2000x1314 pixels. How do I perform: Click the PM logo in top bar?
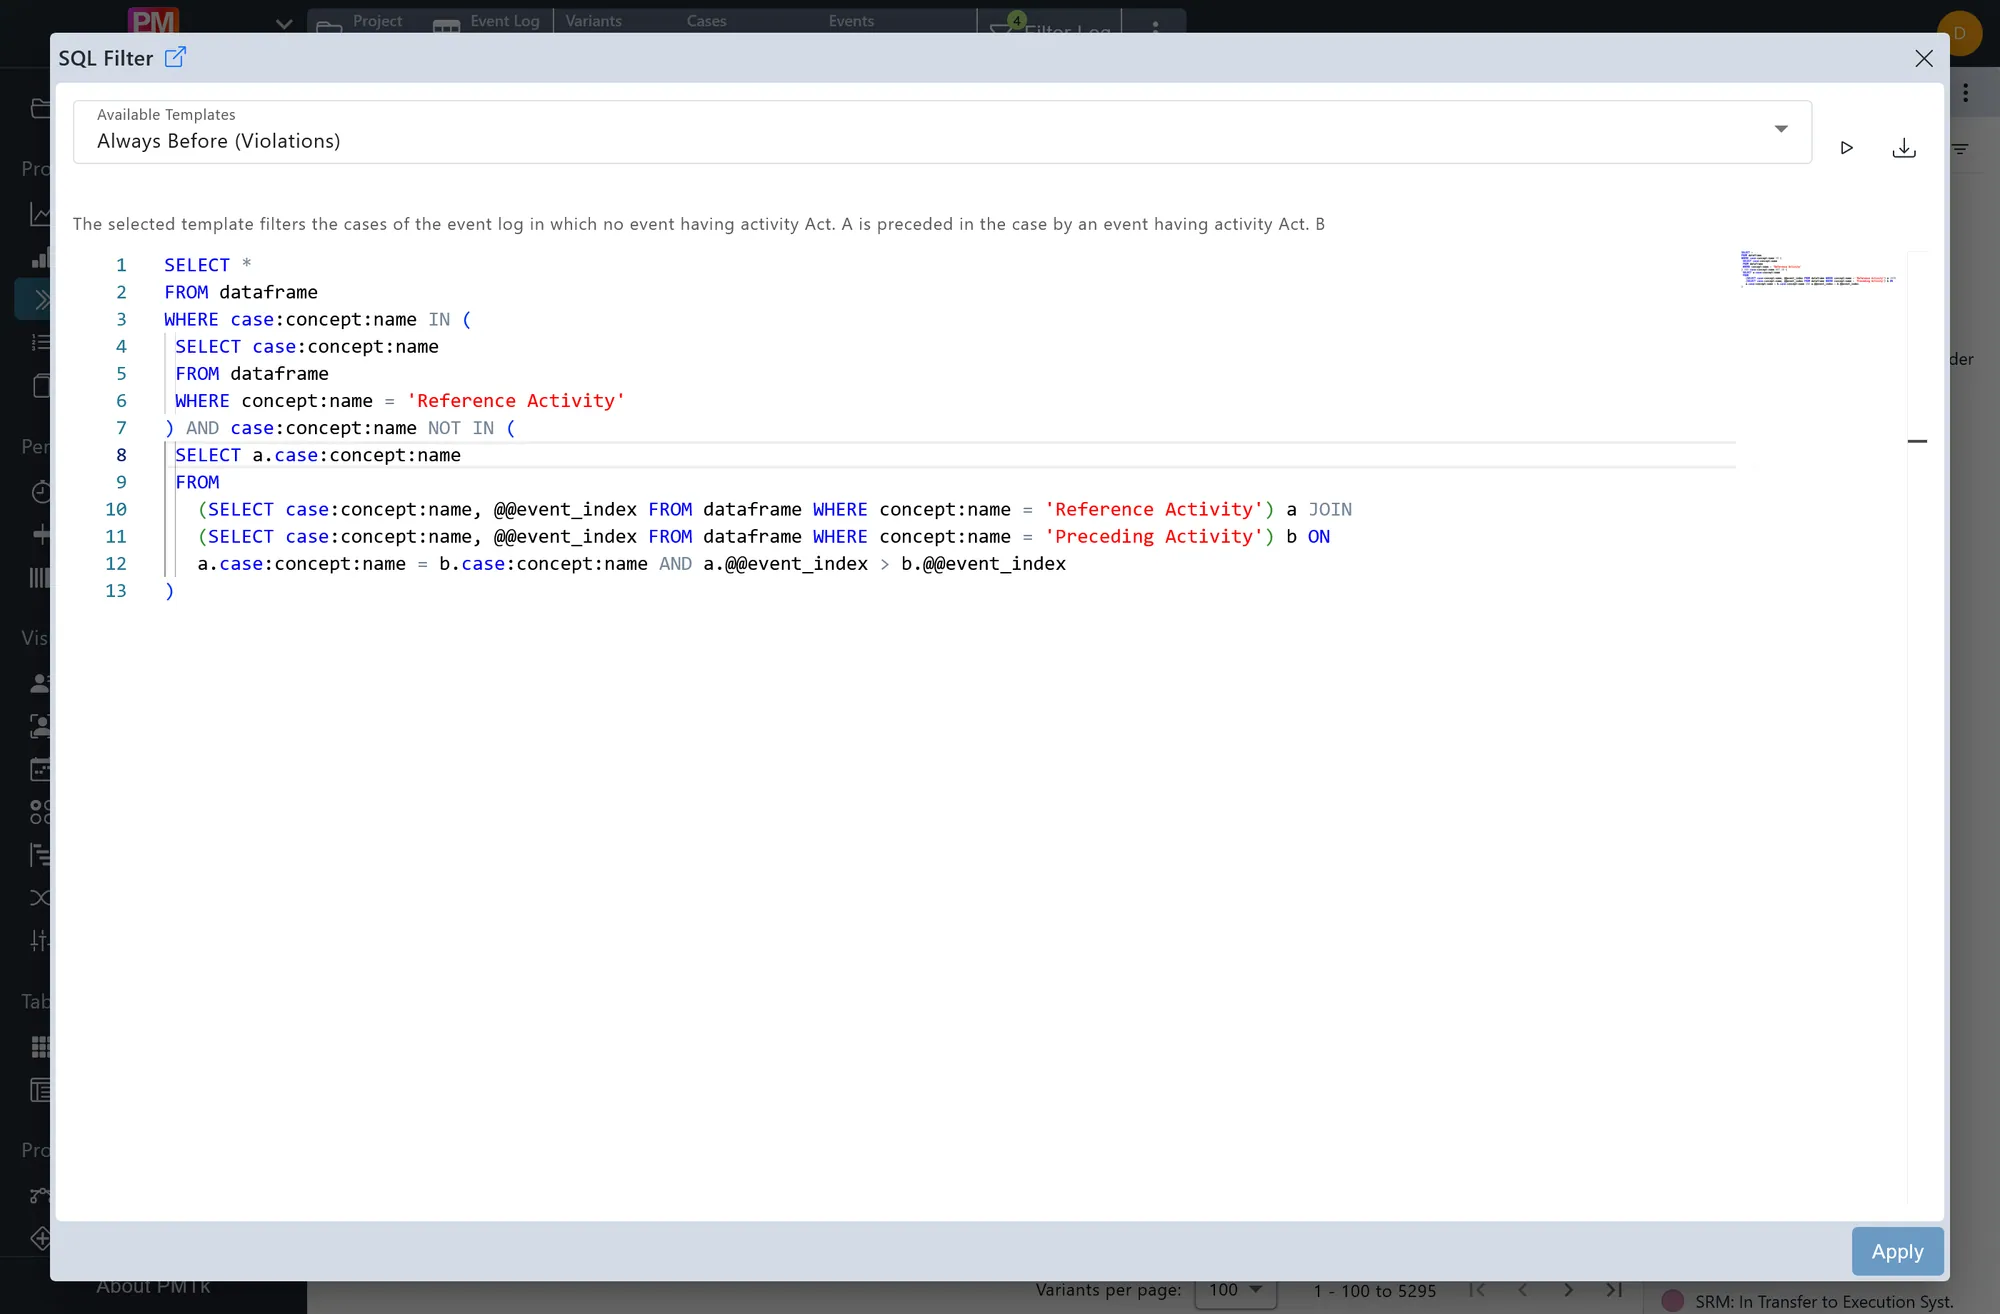click(x=153, y=21)
